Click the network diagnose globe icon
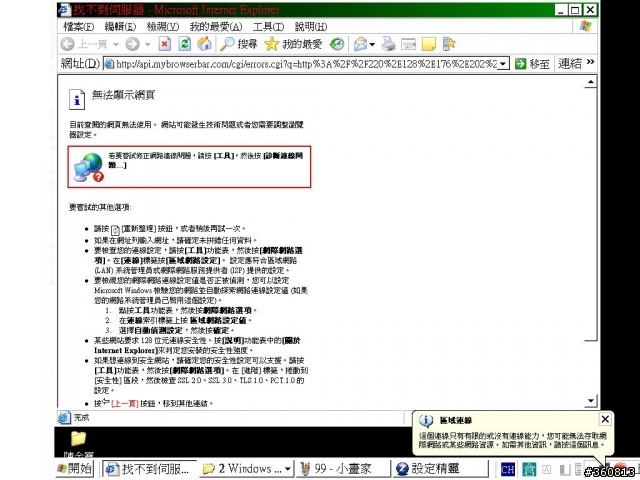This screenshot has width=640, height=480. click(89, 167)
